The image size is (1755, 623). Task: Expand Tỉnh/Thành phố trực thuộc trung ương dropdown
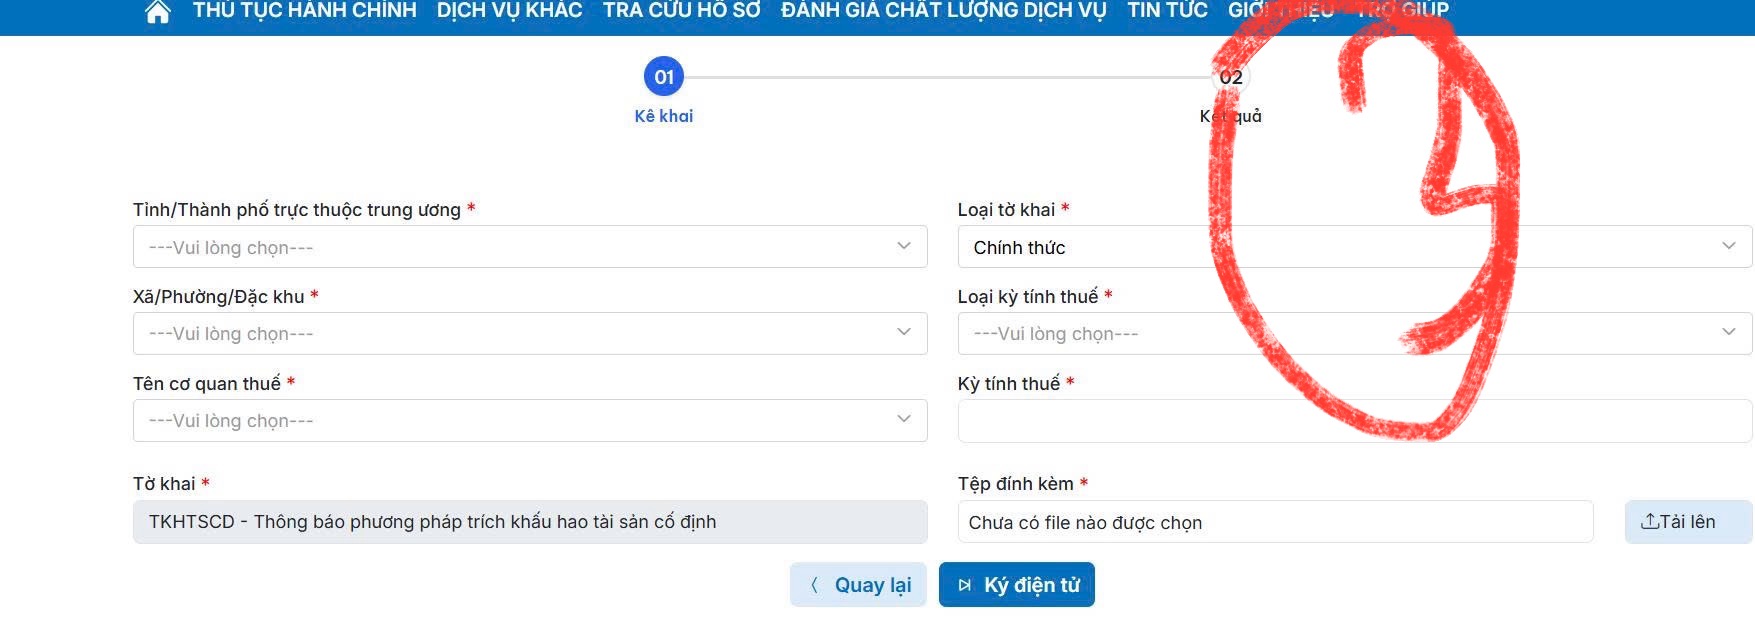[529, 247]
